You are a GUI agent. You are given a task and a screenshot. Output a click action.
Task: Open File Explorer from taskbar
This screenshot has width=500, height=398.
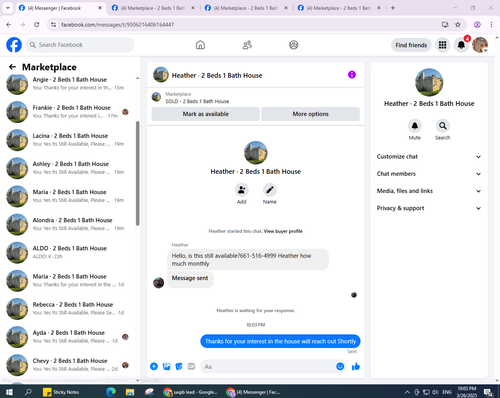click(x=130, y=392)
